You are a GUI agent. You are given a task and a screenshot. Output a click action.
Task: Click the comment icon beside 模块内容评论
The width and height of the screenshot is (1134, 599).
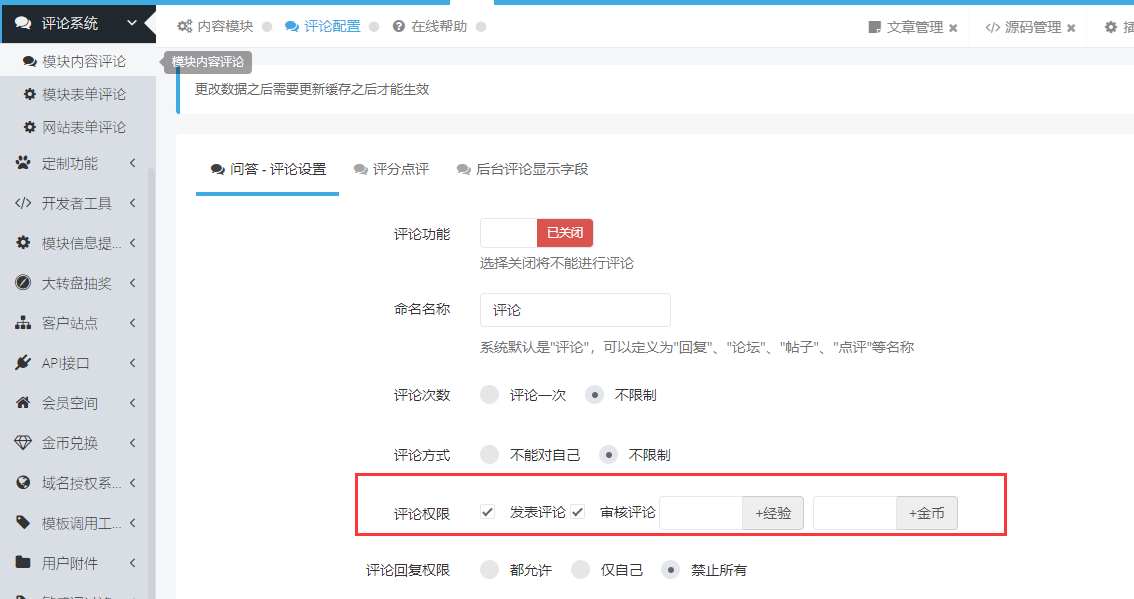30,61
